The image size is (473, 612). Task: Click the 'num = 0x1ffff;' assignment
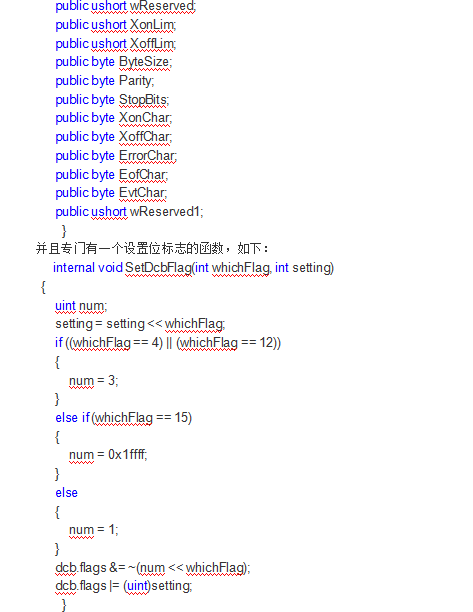(108, 455)
